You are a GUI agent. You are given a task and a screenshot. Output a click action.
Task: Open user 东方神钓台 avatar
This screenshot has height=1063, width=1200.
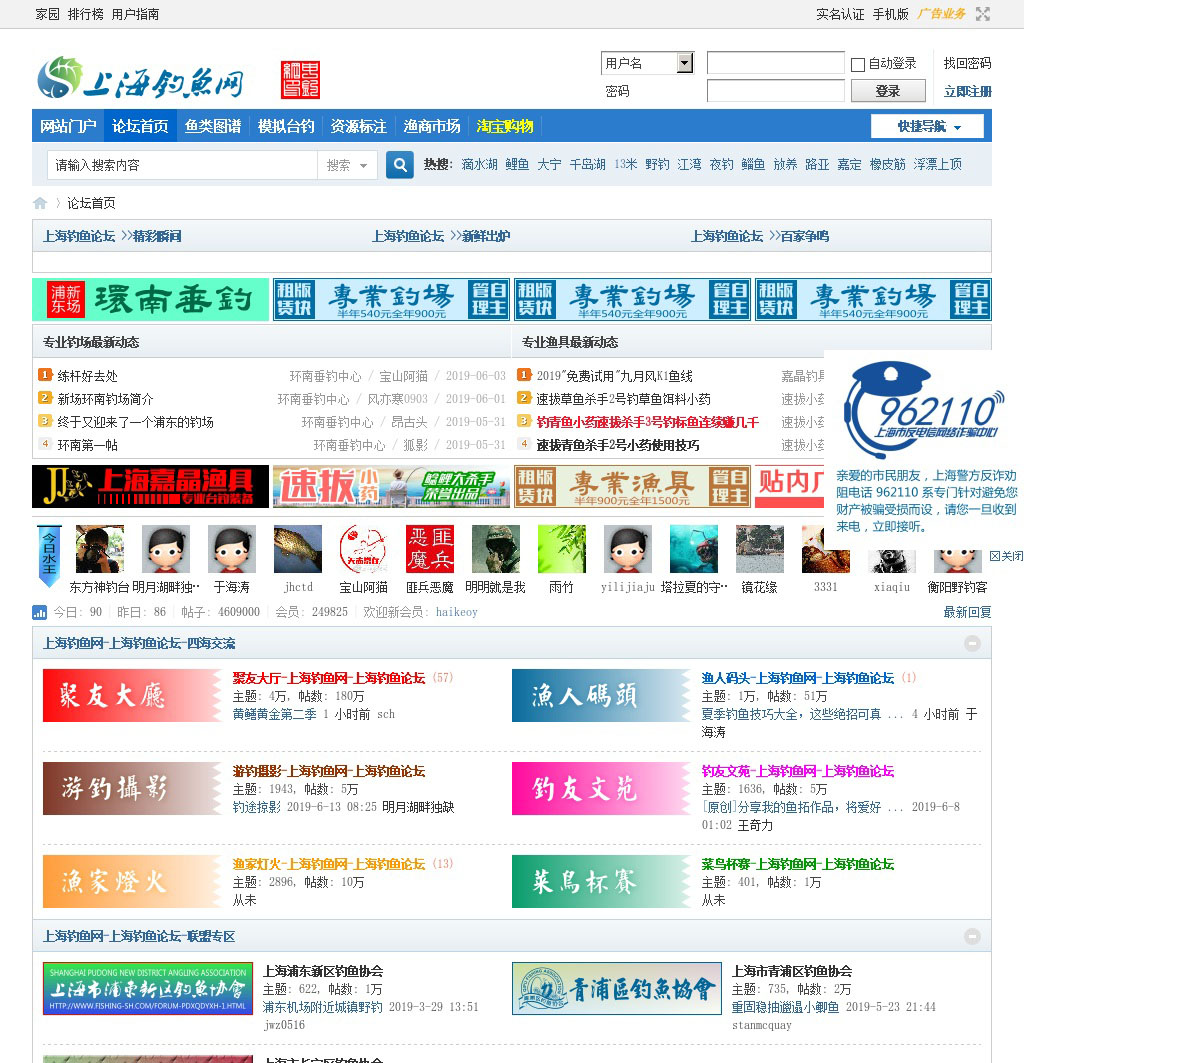pos(100,549)
